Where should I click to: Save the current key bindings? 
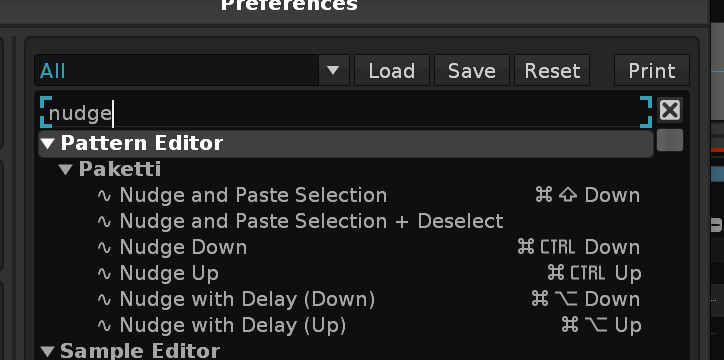pos(472,70)
